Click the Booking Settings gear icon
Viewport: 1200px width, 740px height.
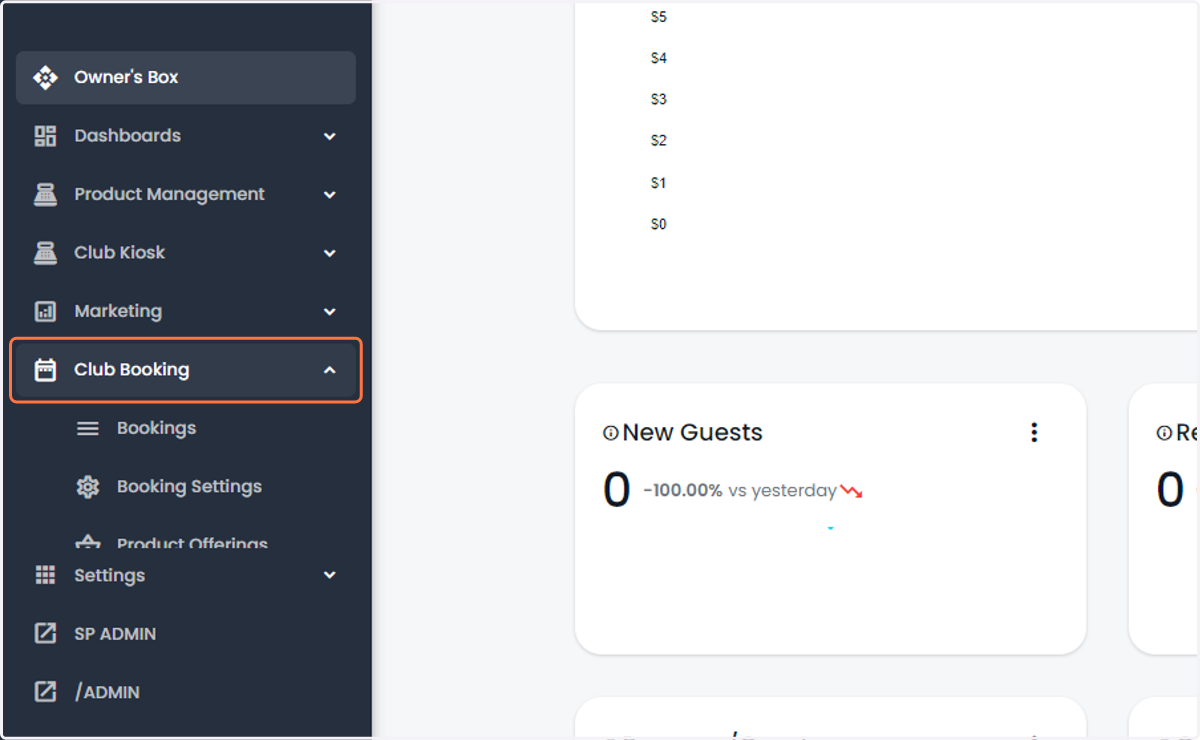pos(88,487)
